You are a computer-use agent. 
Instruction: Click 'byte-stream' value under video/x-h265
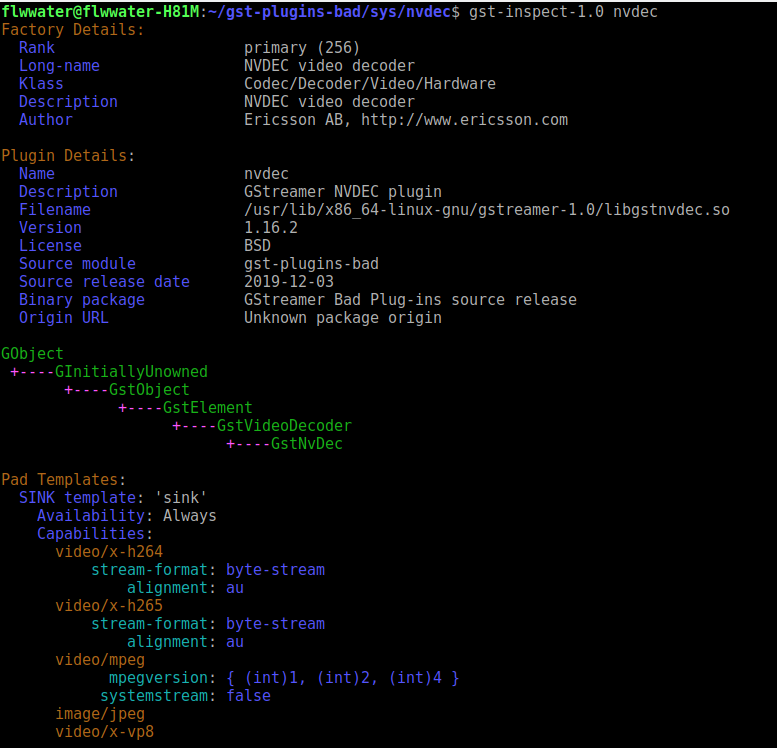point(275,624)
